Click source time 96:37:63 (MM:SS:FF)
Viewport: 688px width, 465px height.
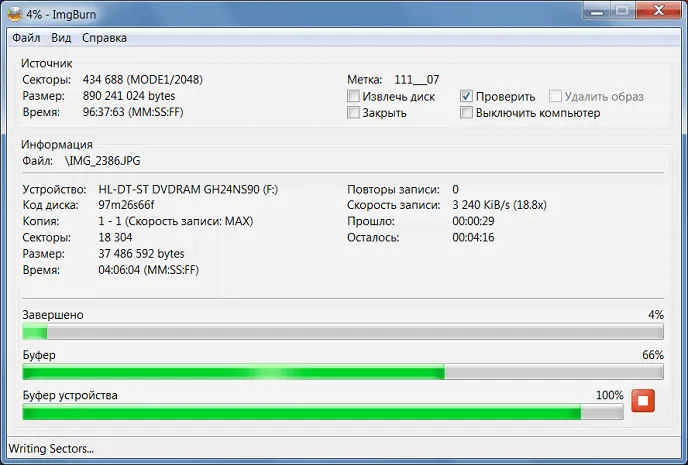coord(133,112)
